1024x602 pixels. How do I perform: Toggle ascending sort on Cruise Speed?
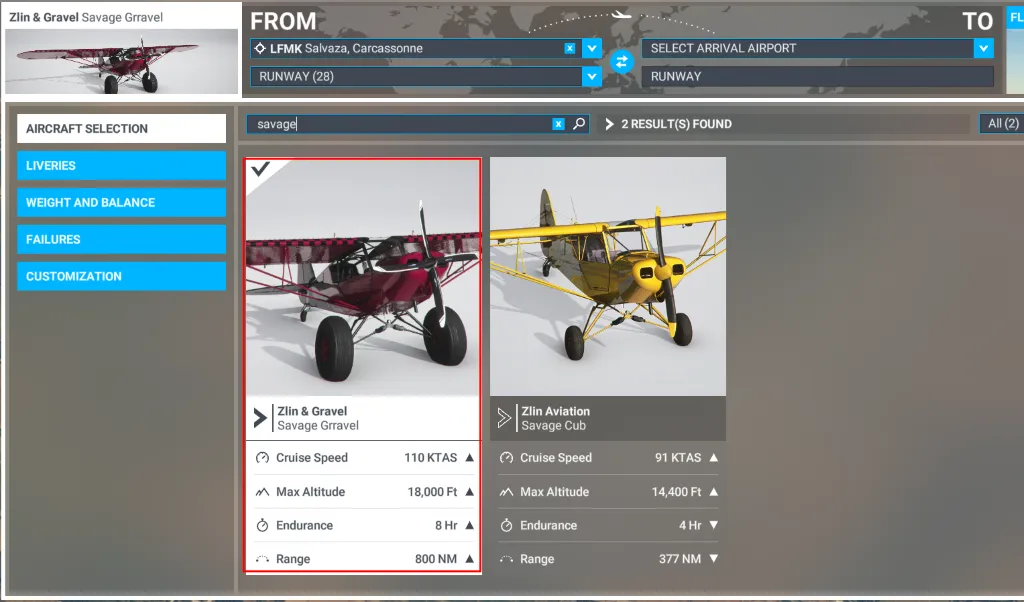(471, 457)
